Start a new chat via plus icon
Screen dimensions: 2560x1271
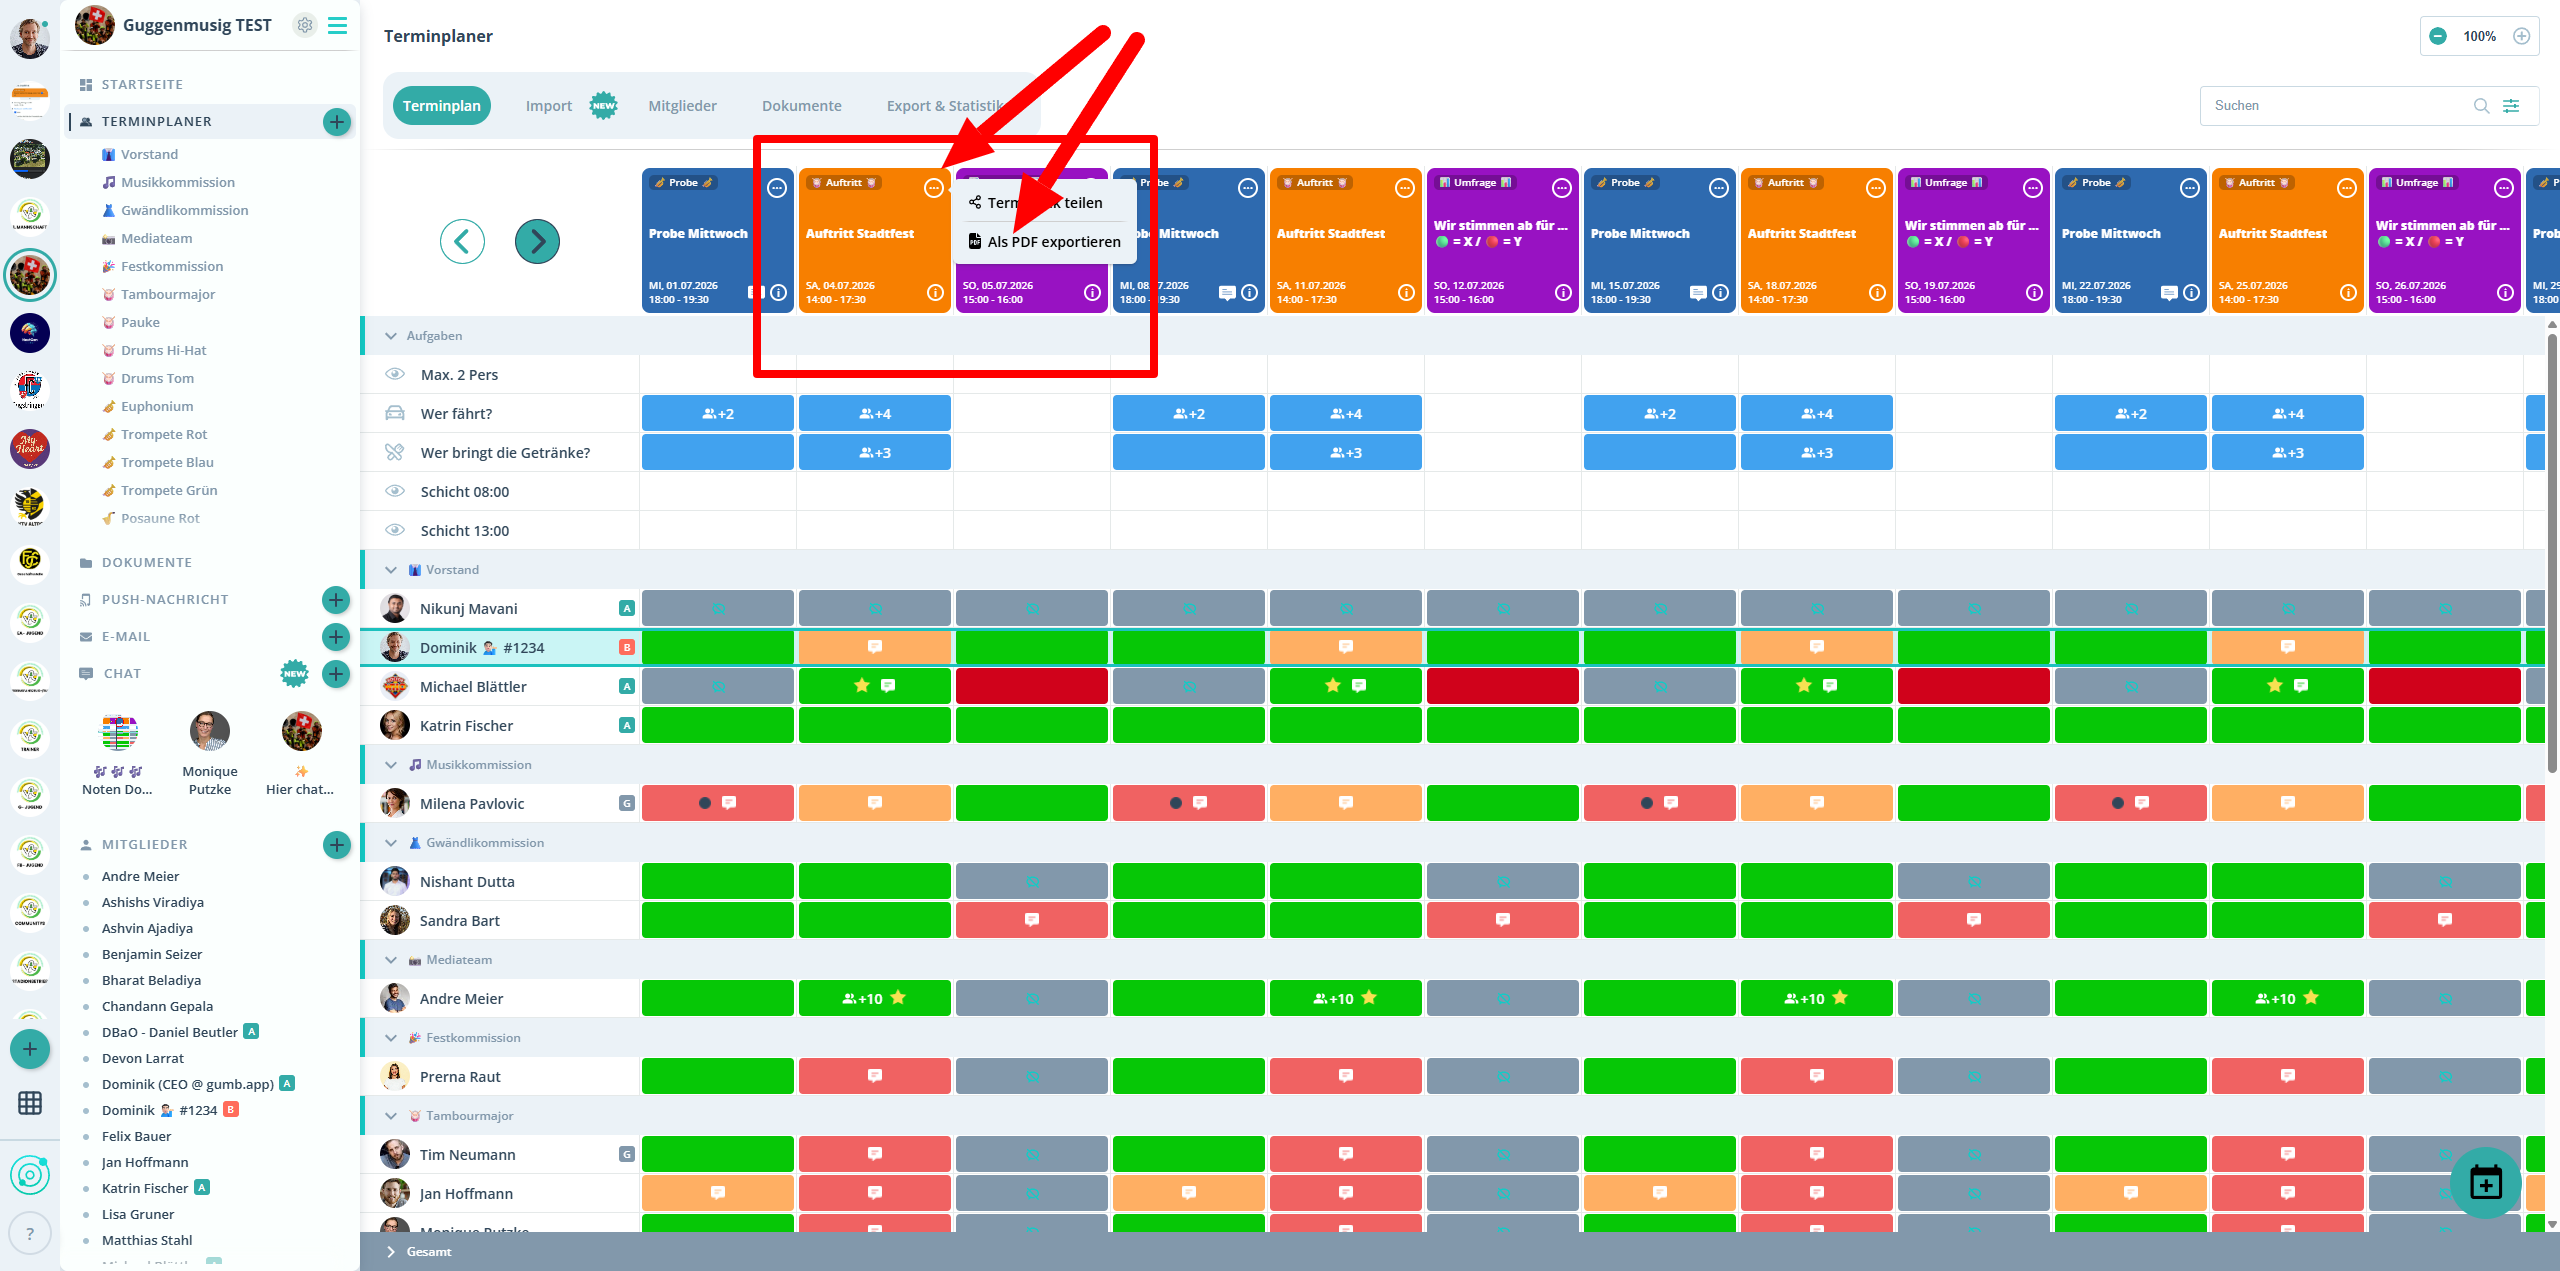point(336,674)
